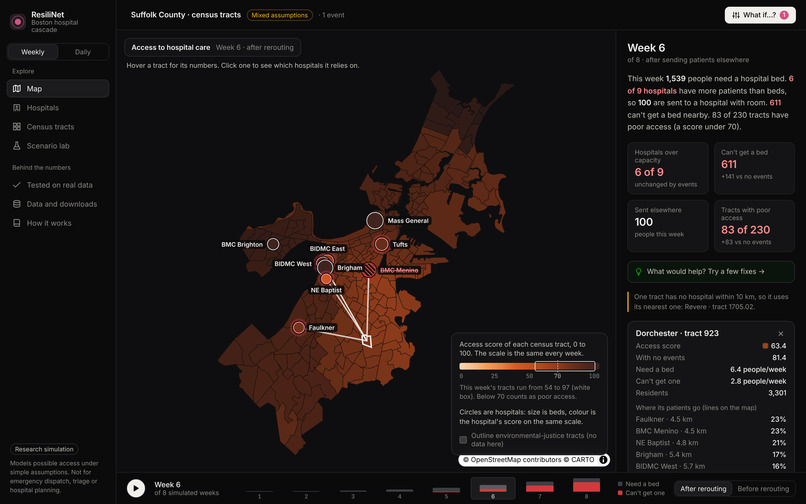
Task: Open the How it works page
Action: pyautogui.click(x=58, y=223)
